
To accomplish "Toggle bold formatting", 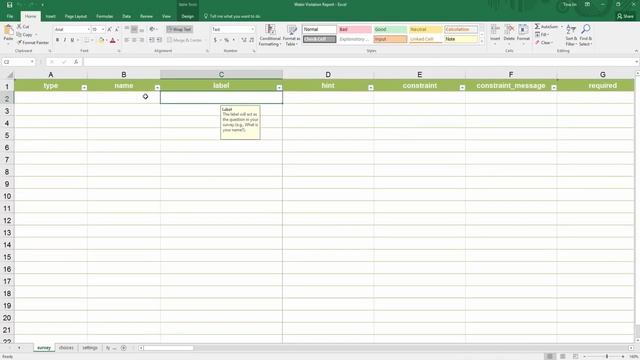I will point(58,40).
